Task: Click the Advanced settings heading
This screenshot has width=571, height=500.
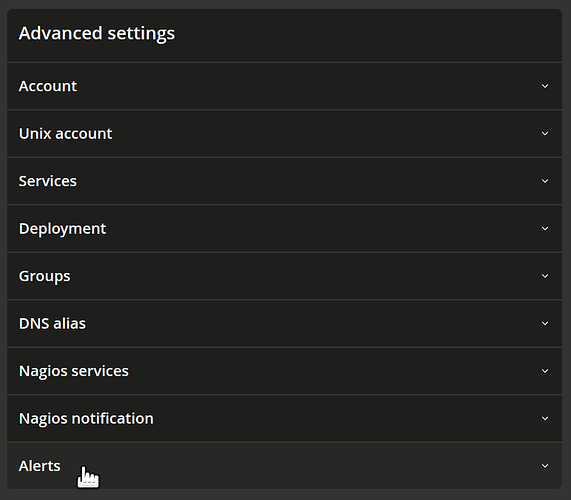Action: (97, 34)
